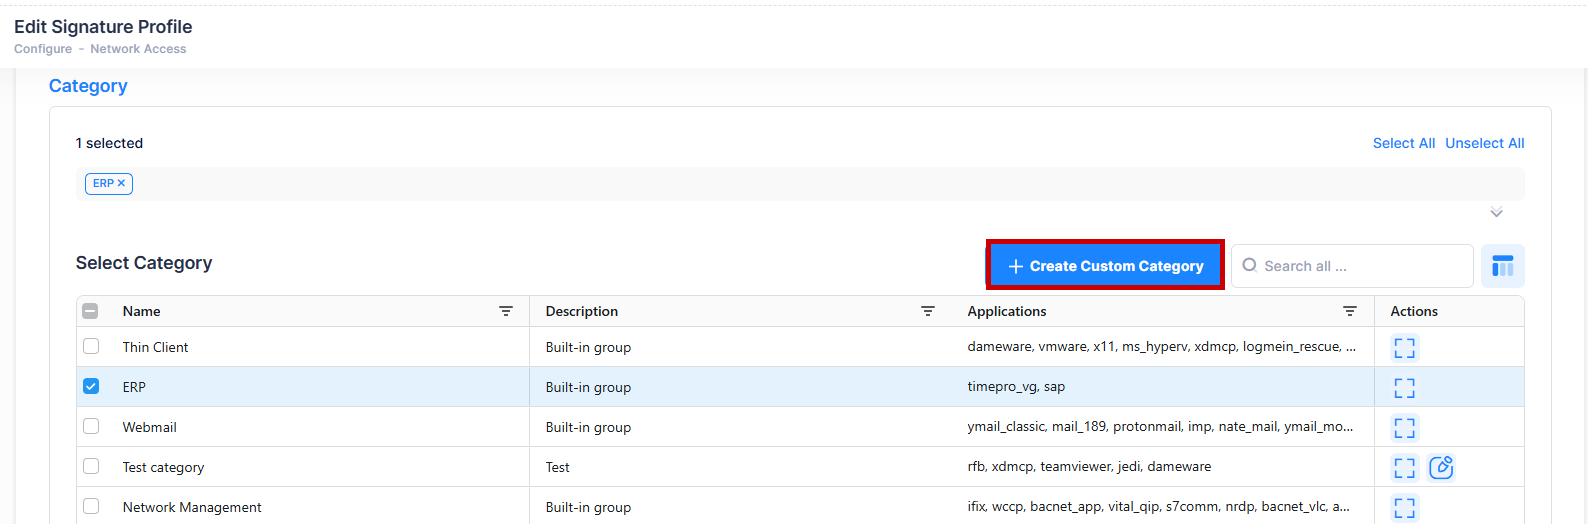Expand details for ERP row

[1404, 388]
